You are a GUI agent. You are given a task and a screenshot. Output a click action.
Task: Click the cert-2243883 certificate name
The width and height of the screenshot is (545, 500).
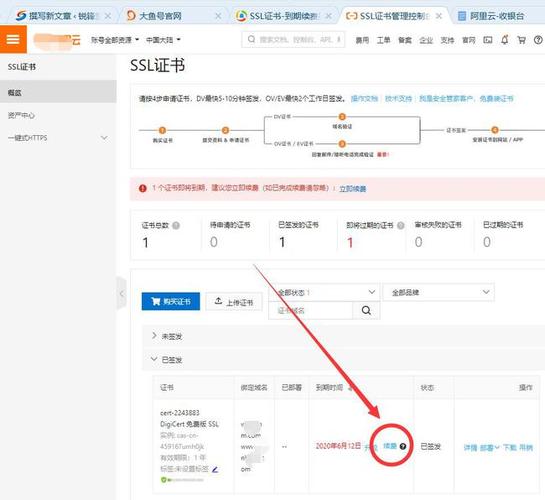tap(180, 413)
